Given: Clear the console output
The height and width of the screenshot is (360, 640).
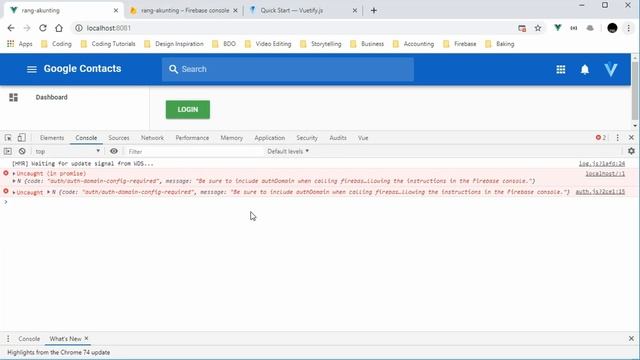Looking at the screenshot, I should 22,151.
